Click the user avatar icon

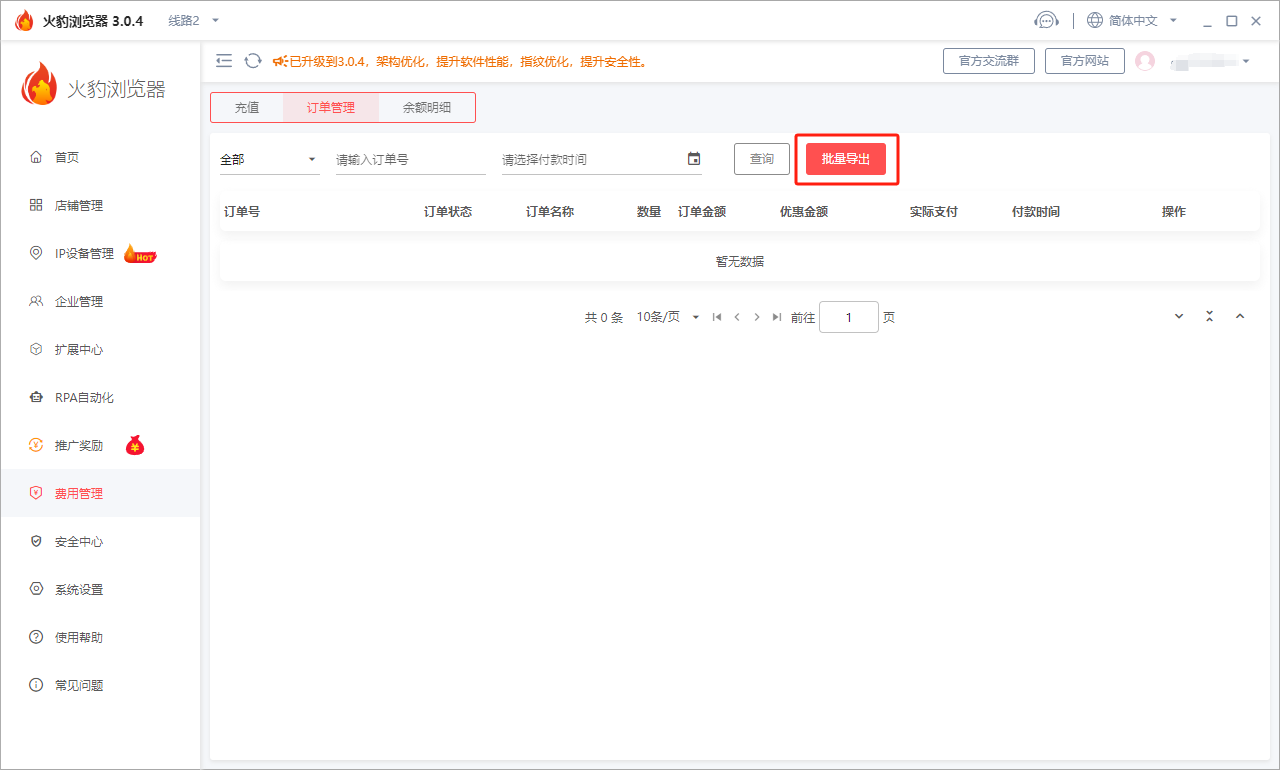[1145, 61]
